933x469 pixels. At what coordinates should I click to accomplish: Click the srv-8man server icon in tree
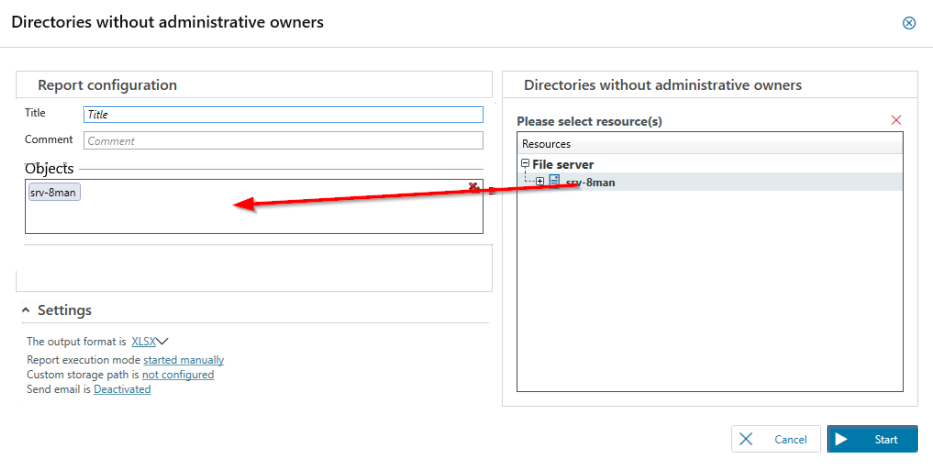coord(554,181)
